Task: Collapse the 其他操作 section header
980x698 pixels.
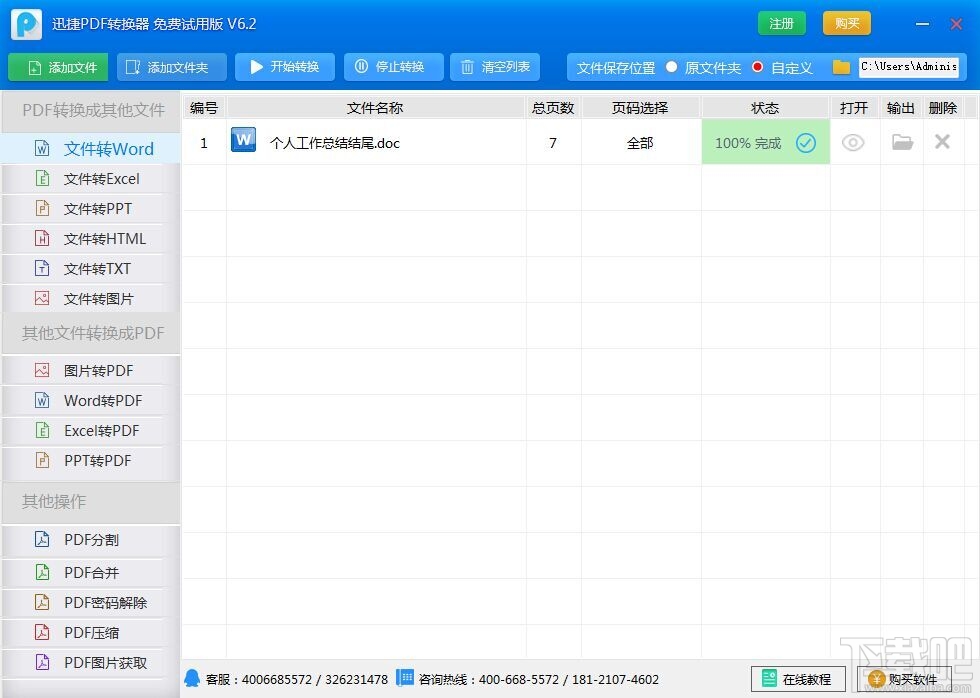Action: point(91,501)
